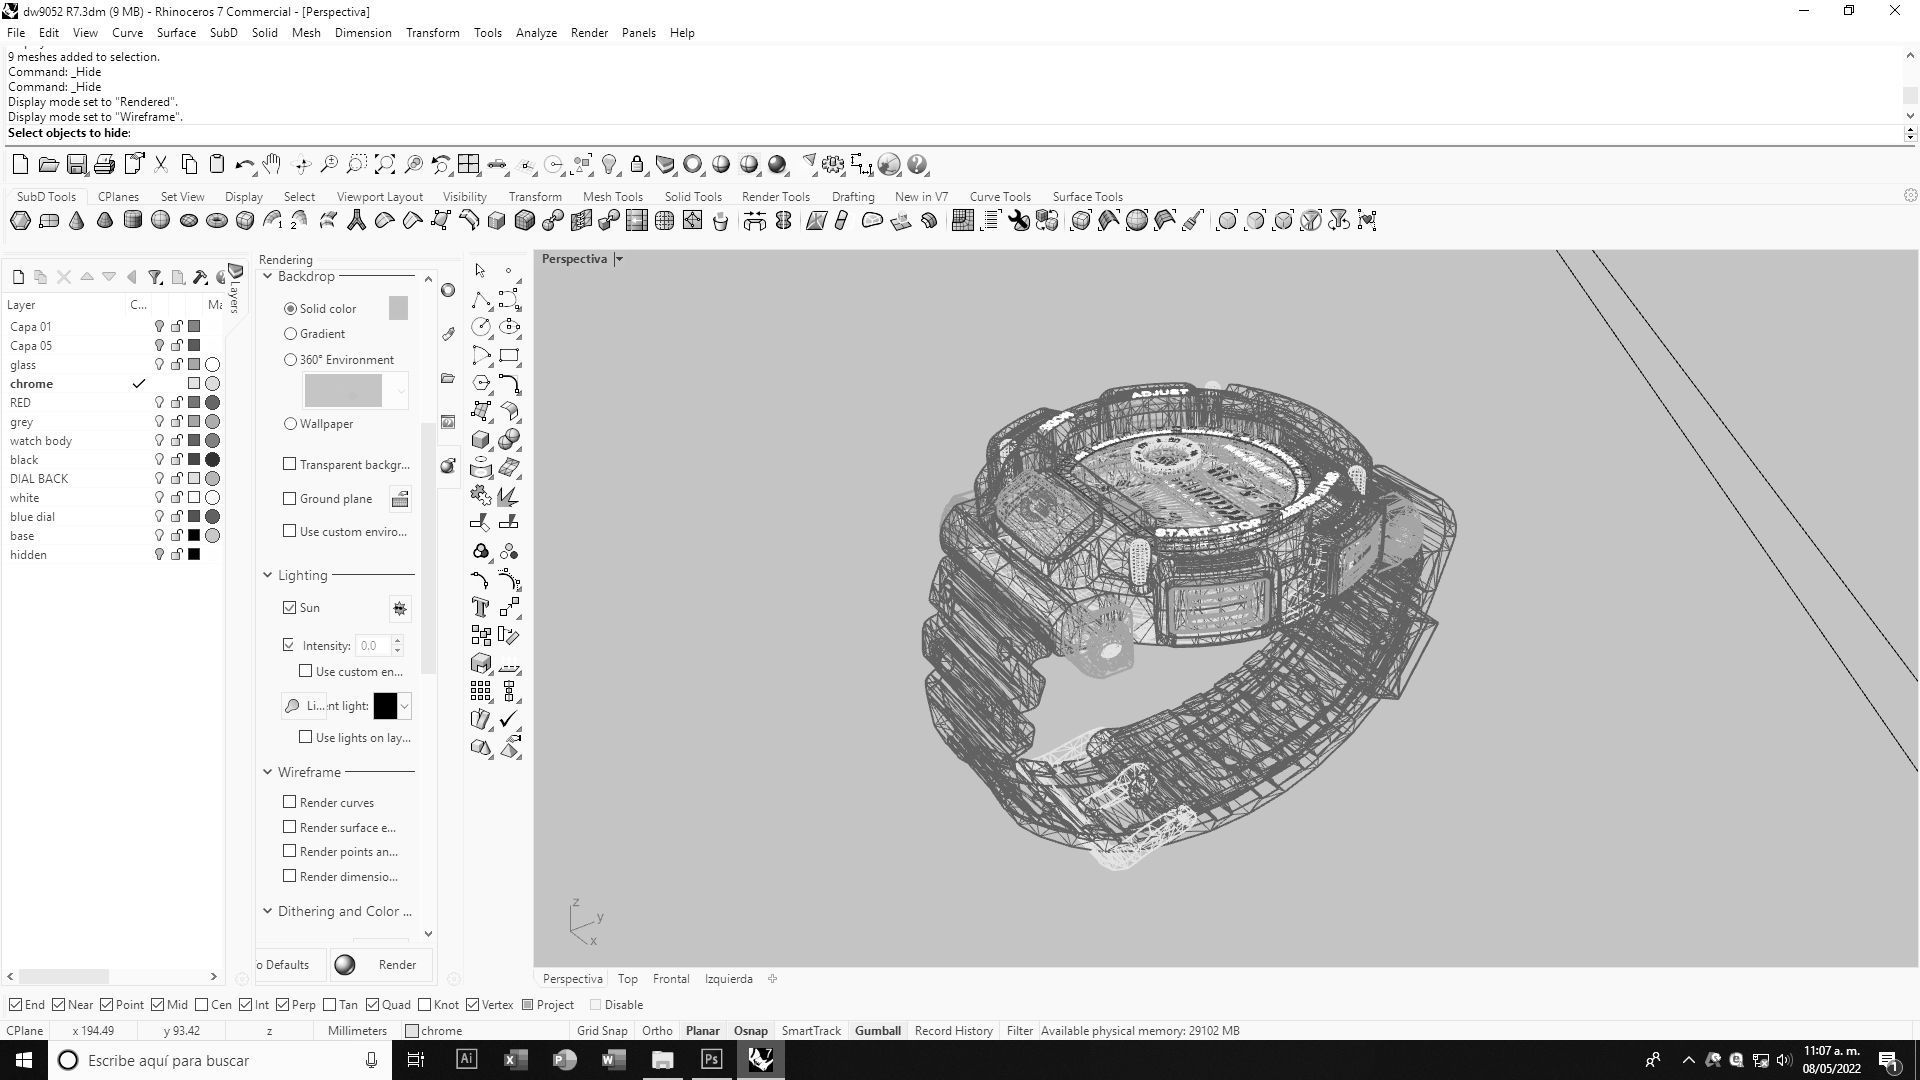Screen dimensions: 1920x1080
Task: Click the puzzle piece Join tool icon
Action: (x=481, y=496)
